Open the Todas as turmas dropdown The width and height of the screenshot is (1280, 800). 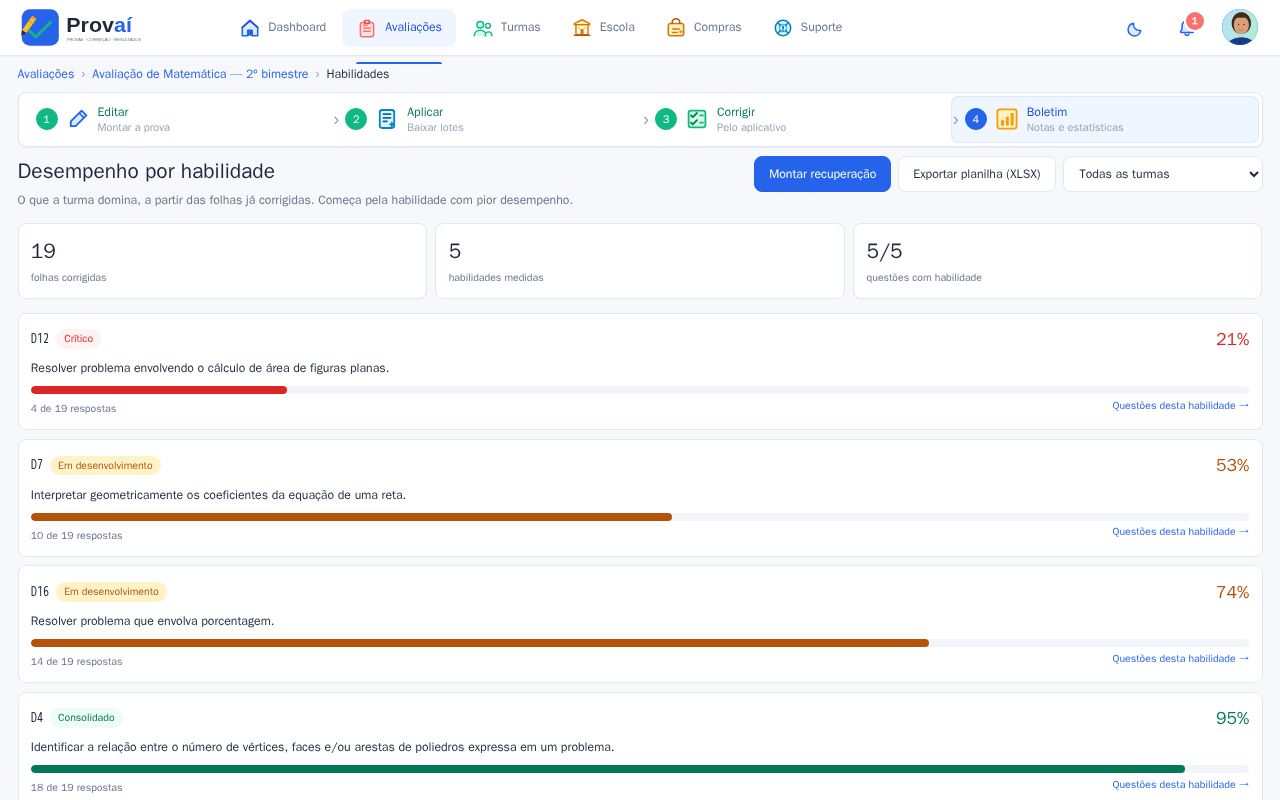(x=1162, y=174)
